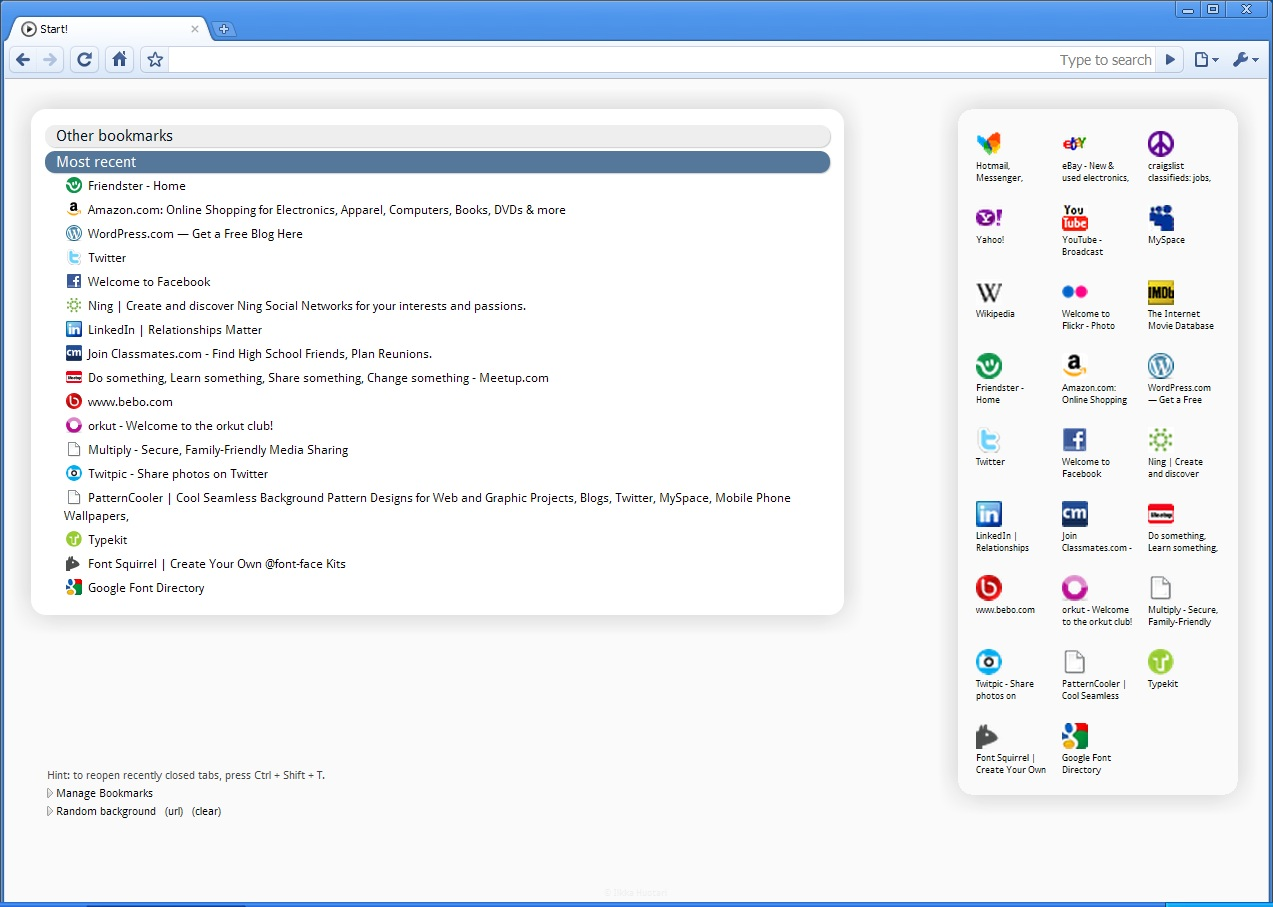
Task: Open the Meetup.com list link
Action: pos(318,378)
